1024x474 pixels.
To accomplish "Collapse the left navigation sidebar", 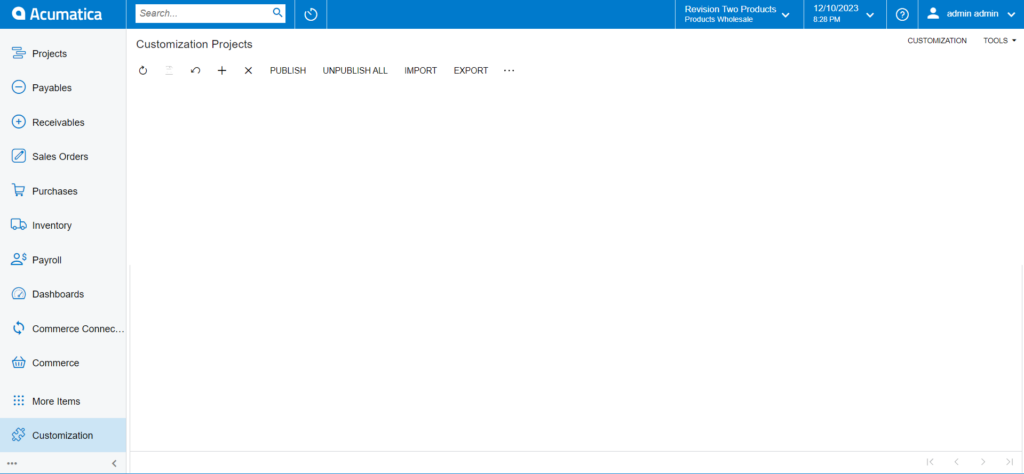I will pos(114,464).
